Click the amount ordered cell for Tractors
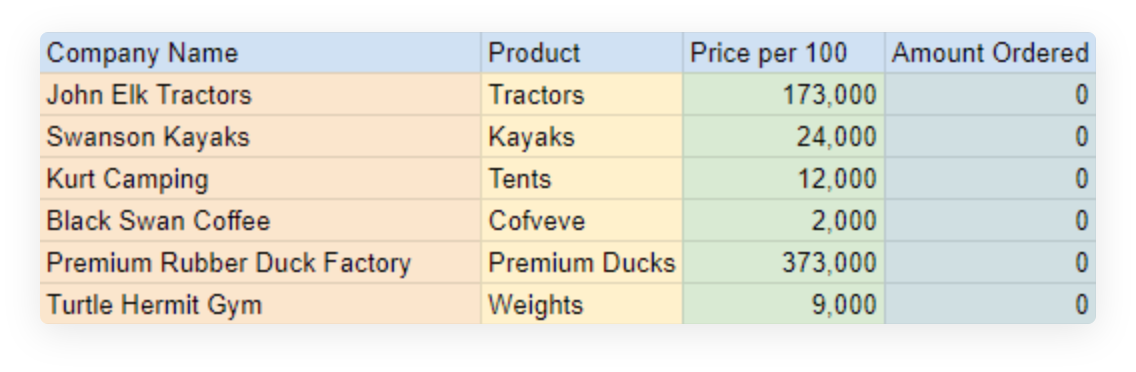This screenshot has height=372, width=1136. (x=990, y=95)
